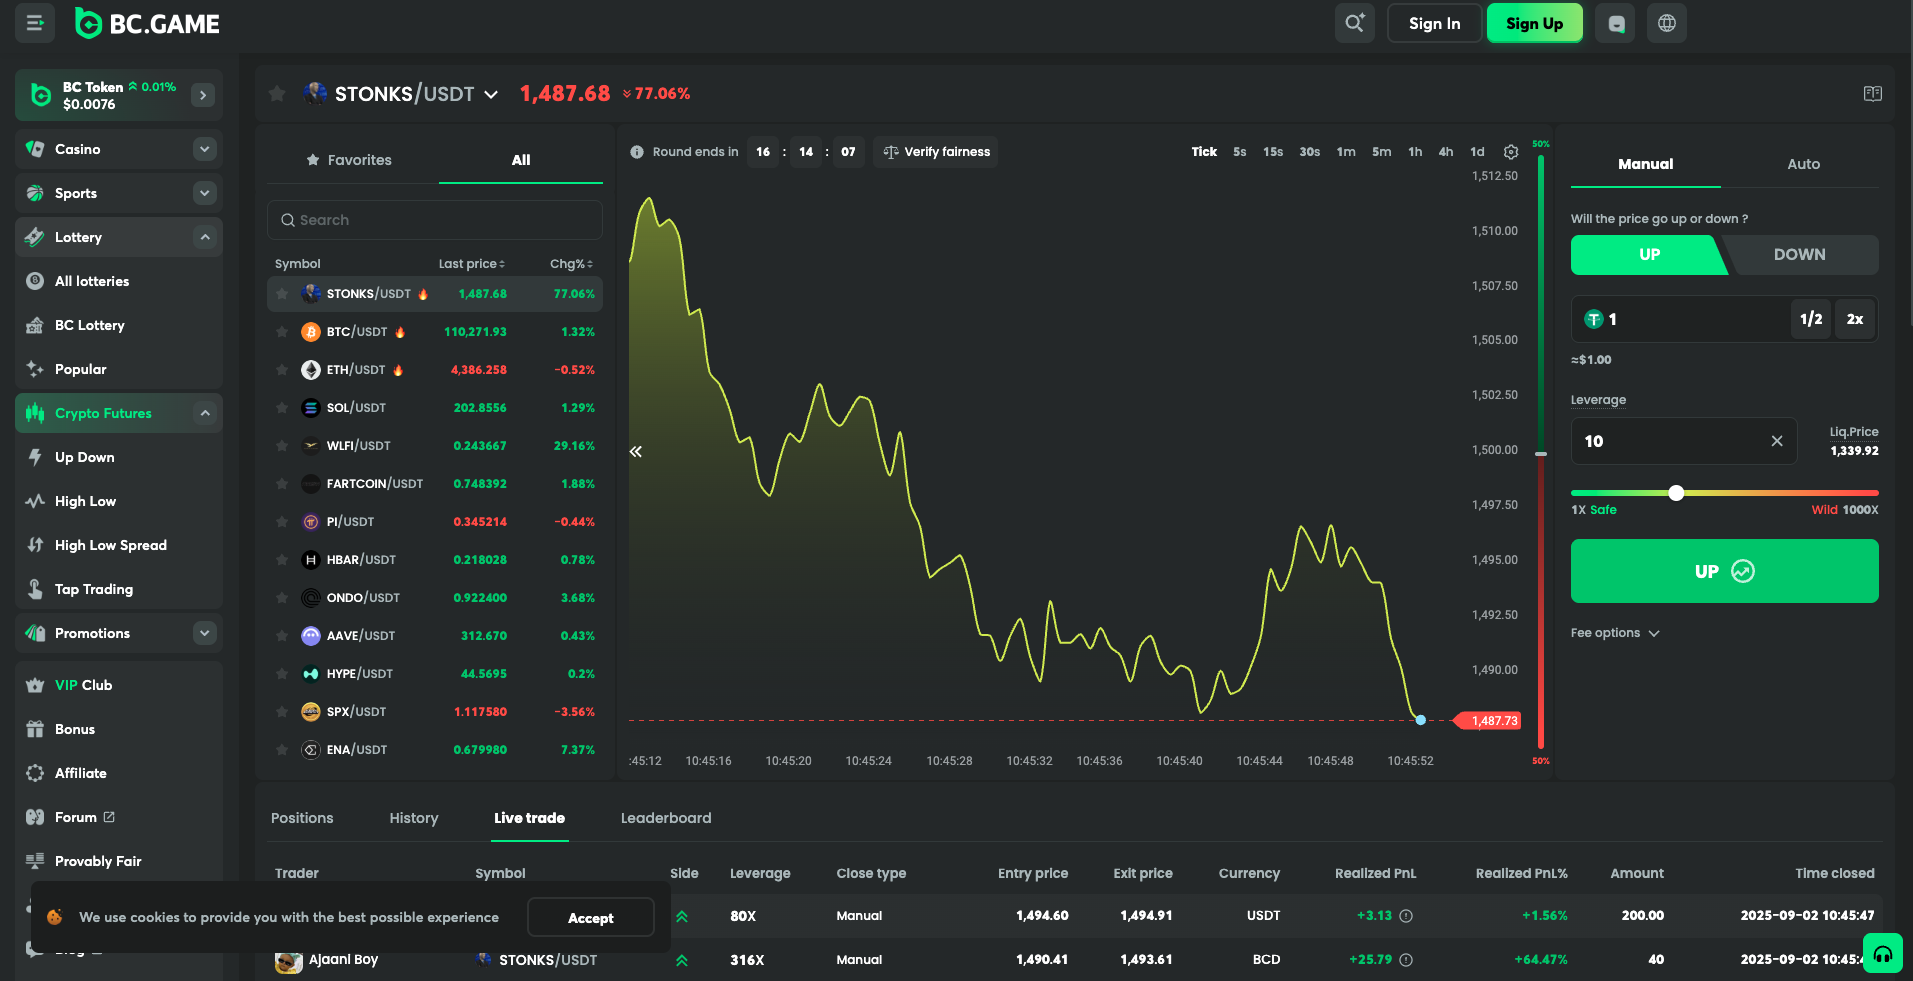Click the info icon beside +25.79 PnL
Image resolution: width=1913 pixels, height=981 pixels.
point(1406,960)
